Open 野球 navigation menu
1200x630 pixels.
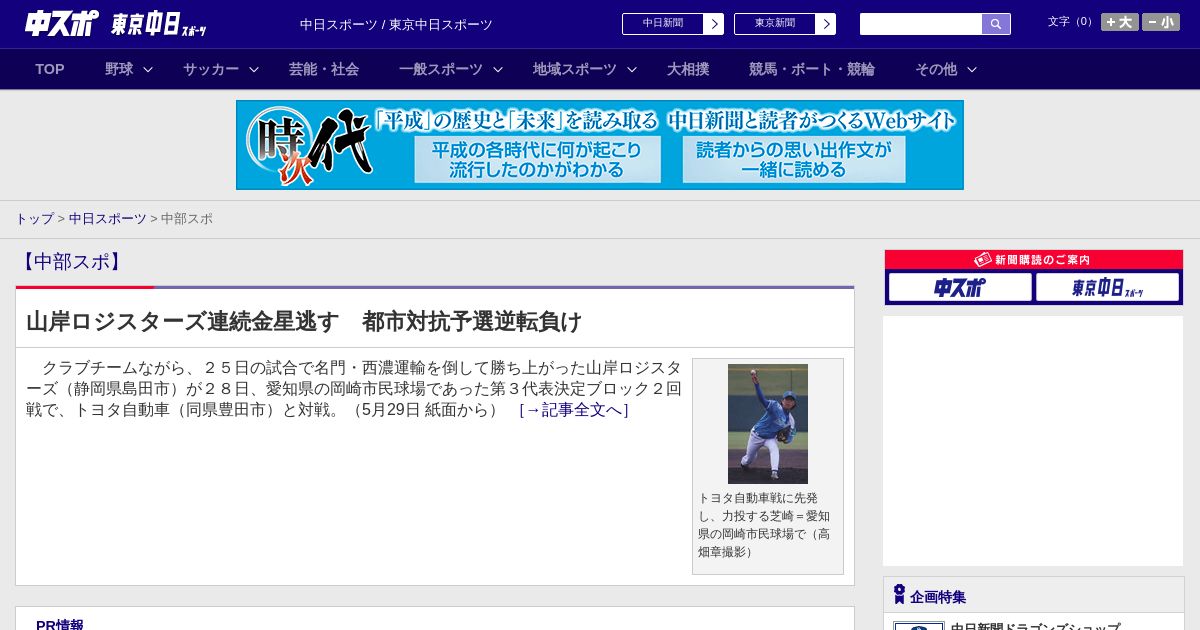click(119, 69)
